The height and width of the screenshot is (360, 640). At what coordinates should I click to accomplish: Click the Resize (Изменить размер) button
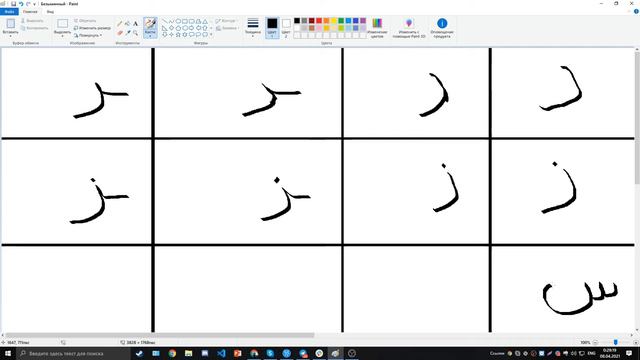tap(92, 28)
